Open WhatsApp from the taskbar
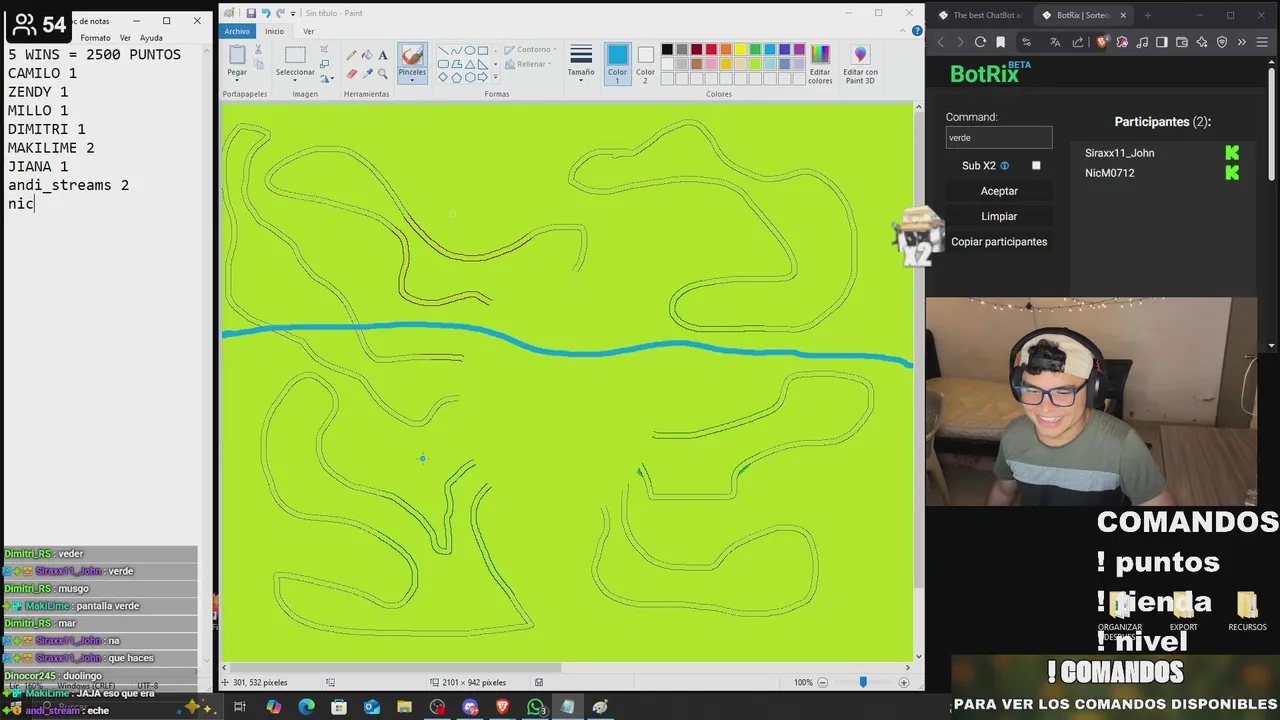Viewport: 1280px width, 720px height. 535,707
